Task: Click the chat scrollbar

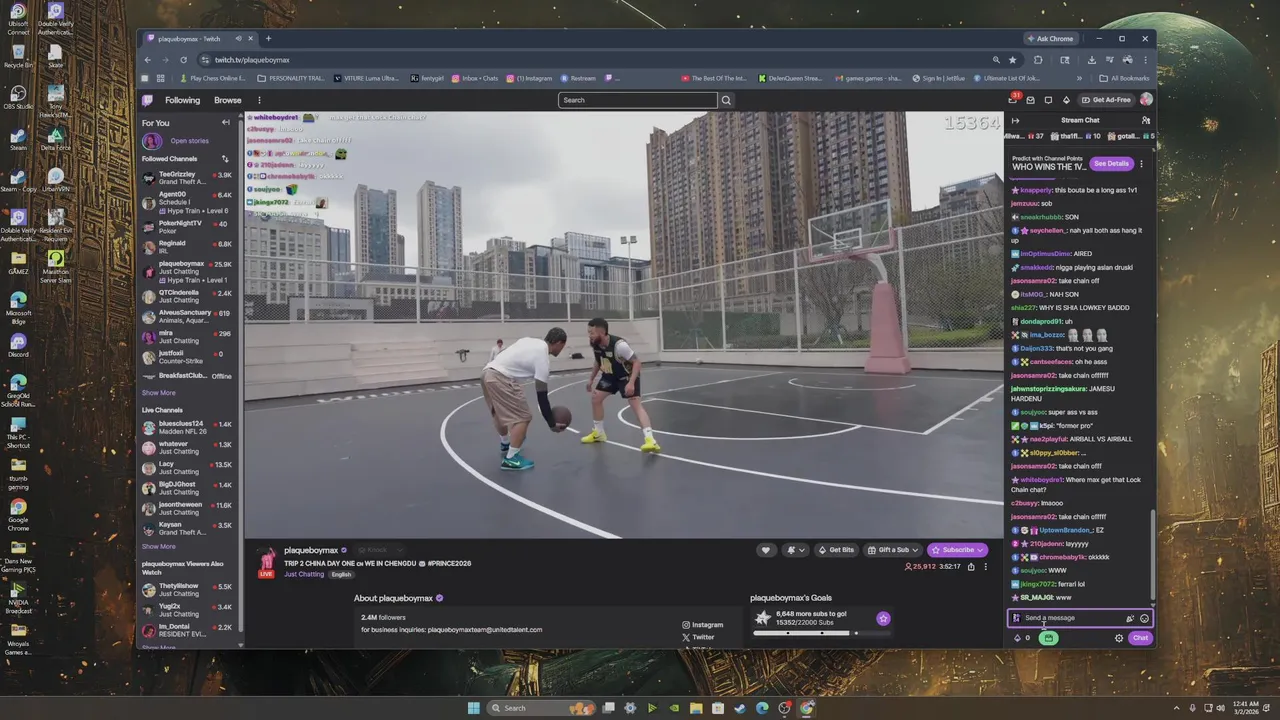Action: (1153, 553)
